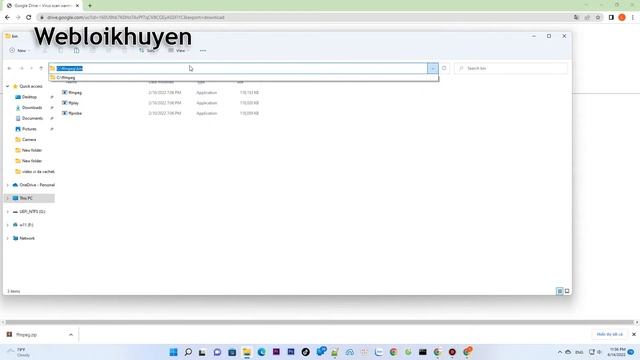Image resolution: width=640 pixels, height=360 pixels.
Task: Expand the ffmpeg.zip download options chevron
Action: (71, 334)
